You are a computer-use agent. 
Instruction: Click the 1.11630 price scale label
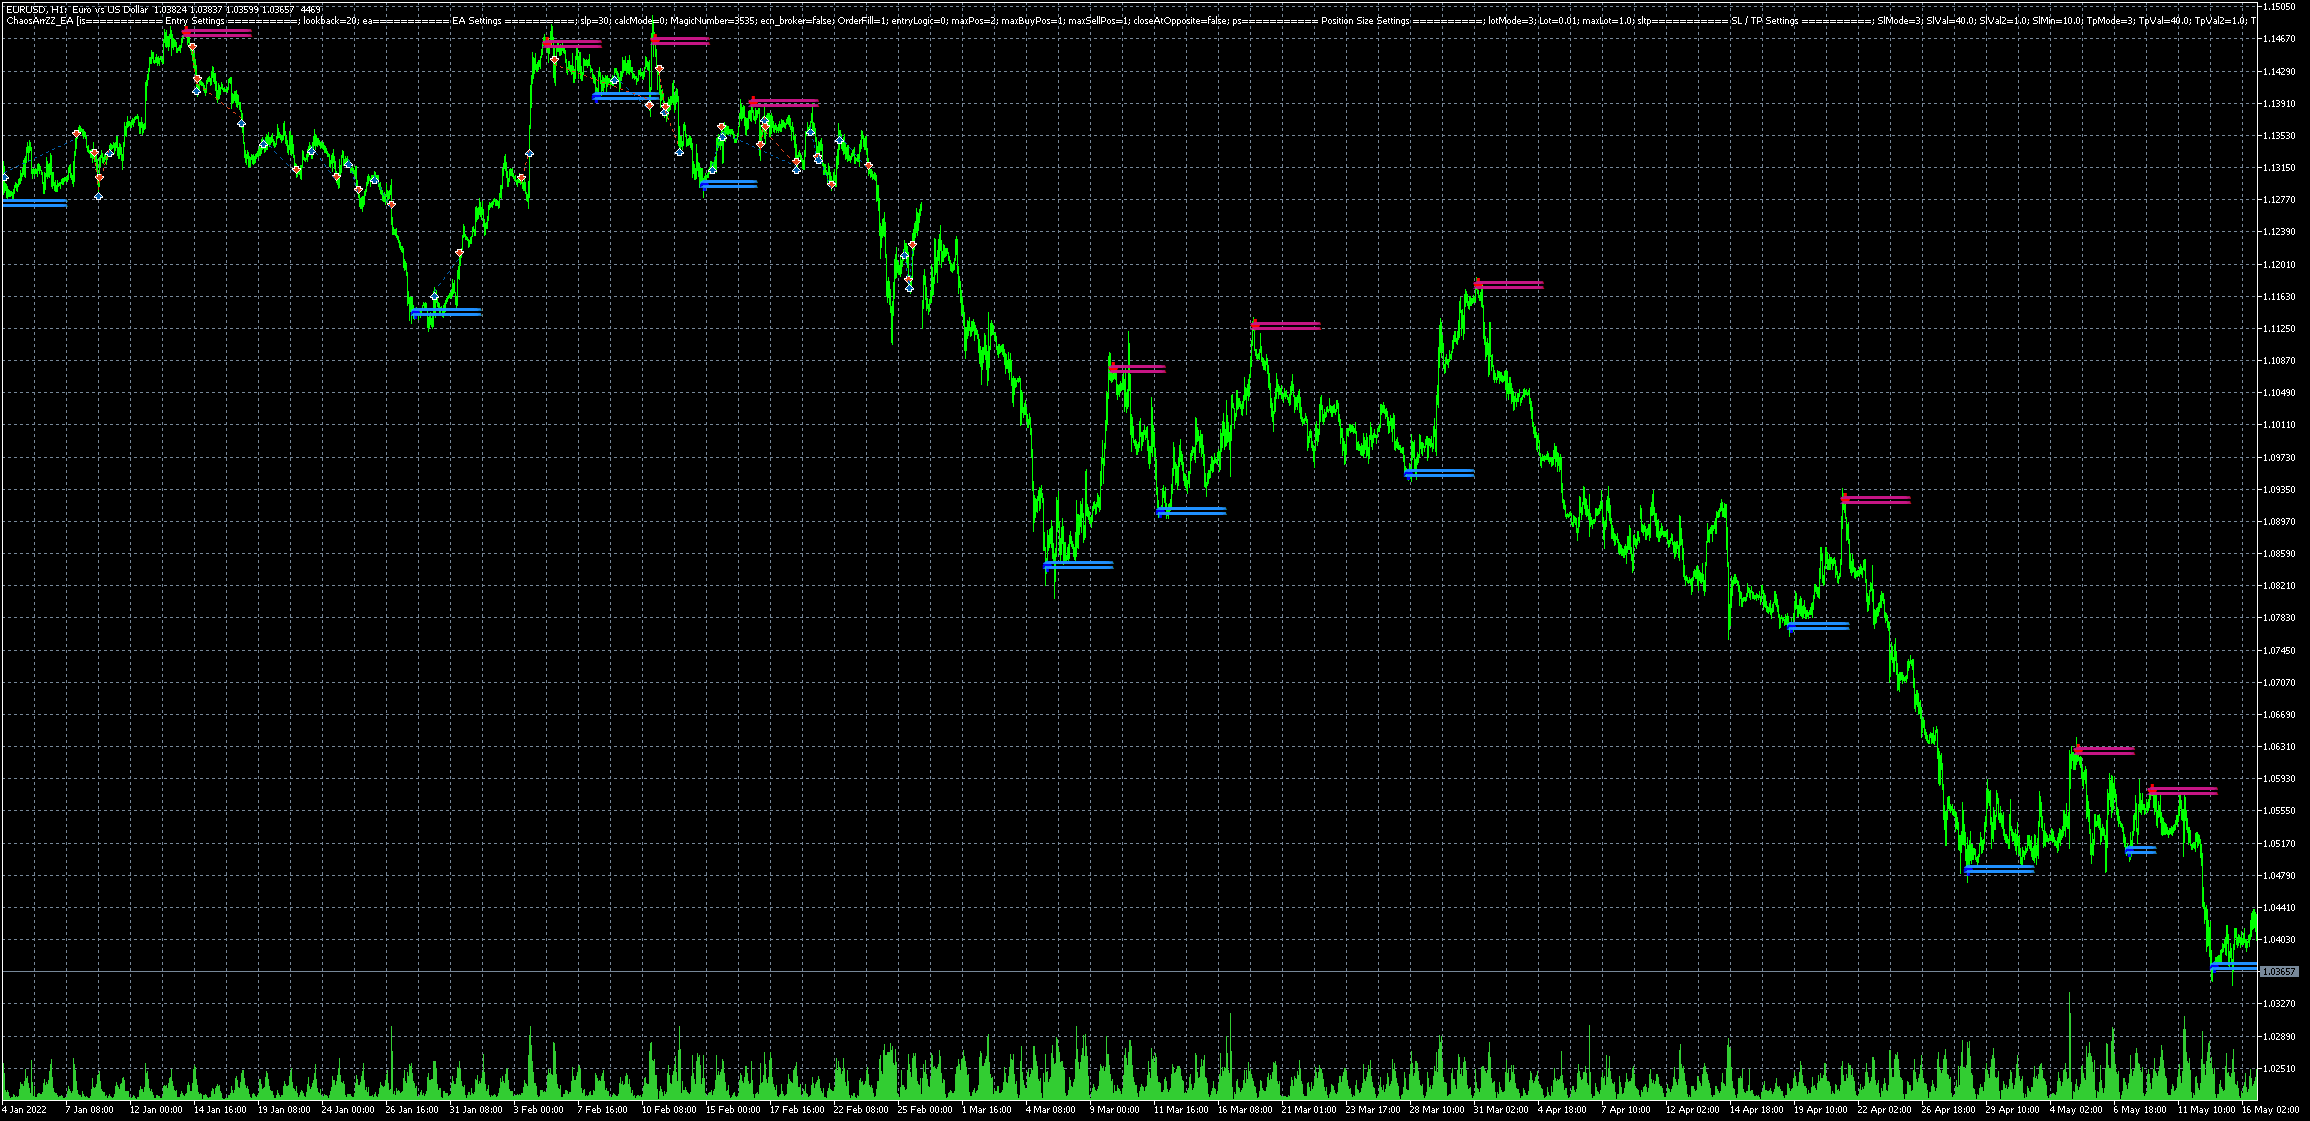coord(2279,296)
